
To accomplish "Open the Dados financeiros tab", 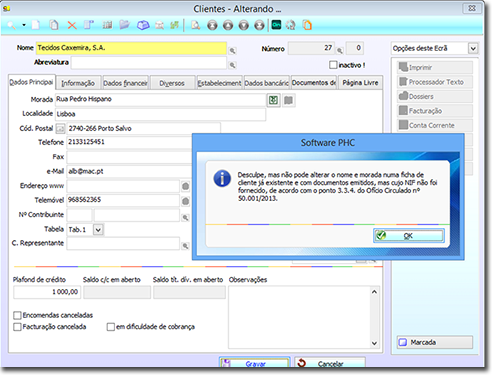I will pos(125,83).
